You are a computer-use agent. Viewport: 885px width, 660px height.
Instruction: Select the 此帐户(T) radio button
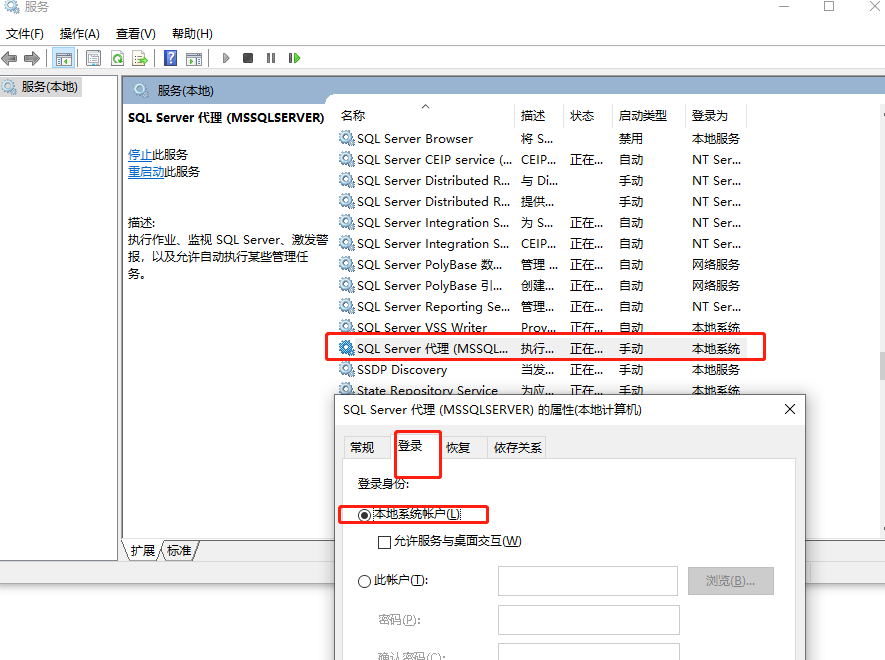click(x=365, y=581)
